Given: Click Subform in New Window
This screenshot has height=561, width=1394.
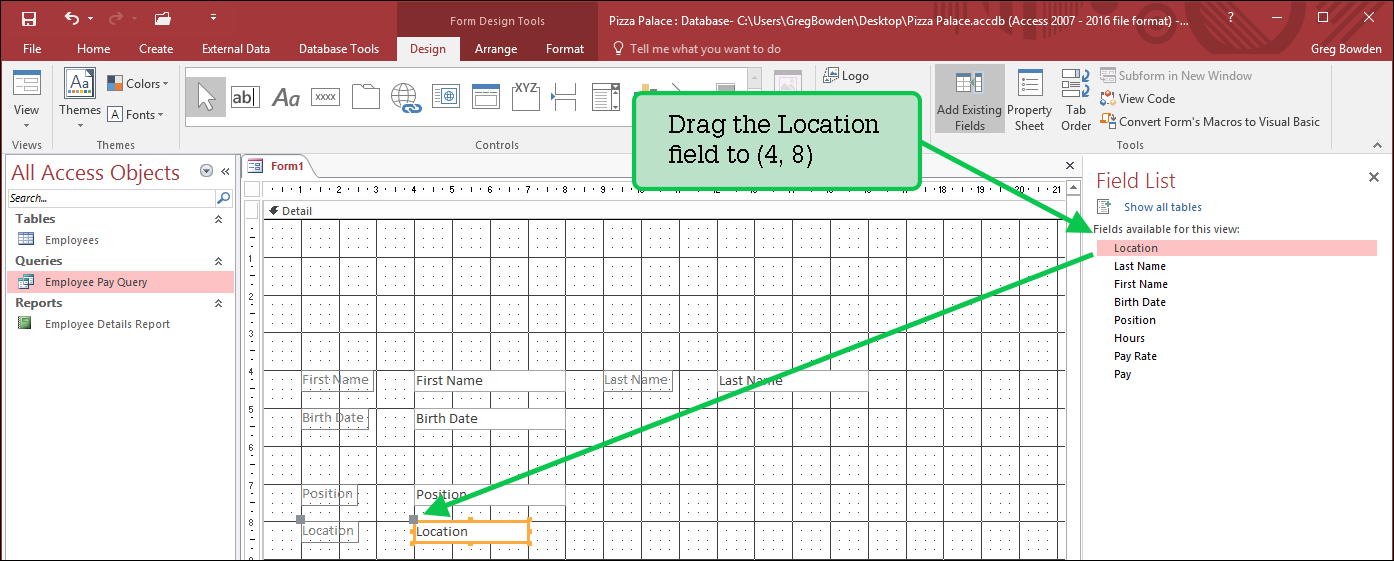Looking at the screenshot, I should click(1176, 75).
